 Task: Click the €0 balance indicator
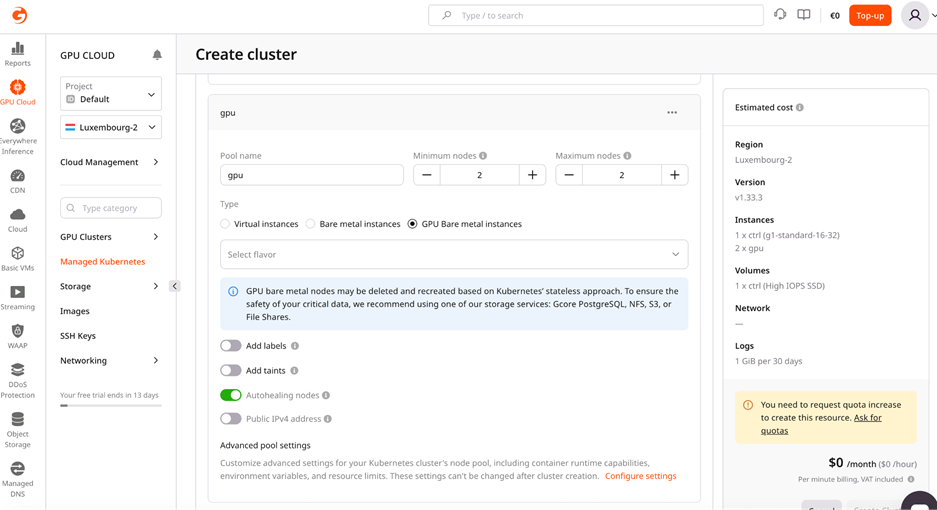[x=835, y=16]
